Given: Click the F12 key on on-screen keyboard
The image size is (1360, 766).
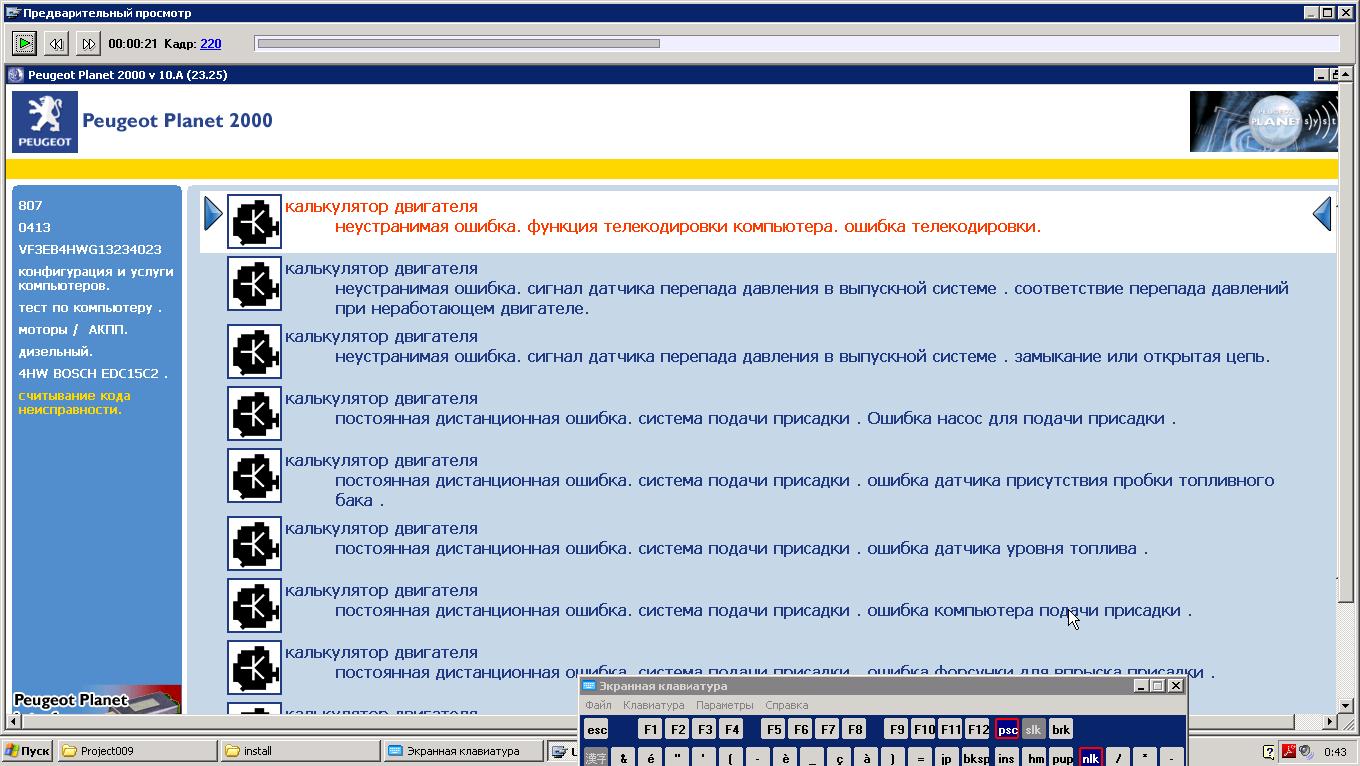Looking at the screenshot, I should (977, 729).
